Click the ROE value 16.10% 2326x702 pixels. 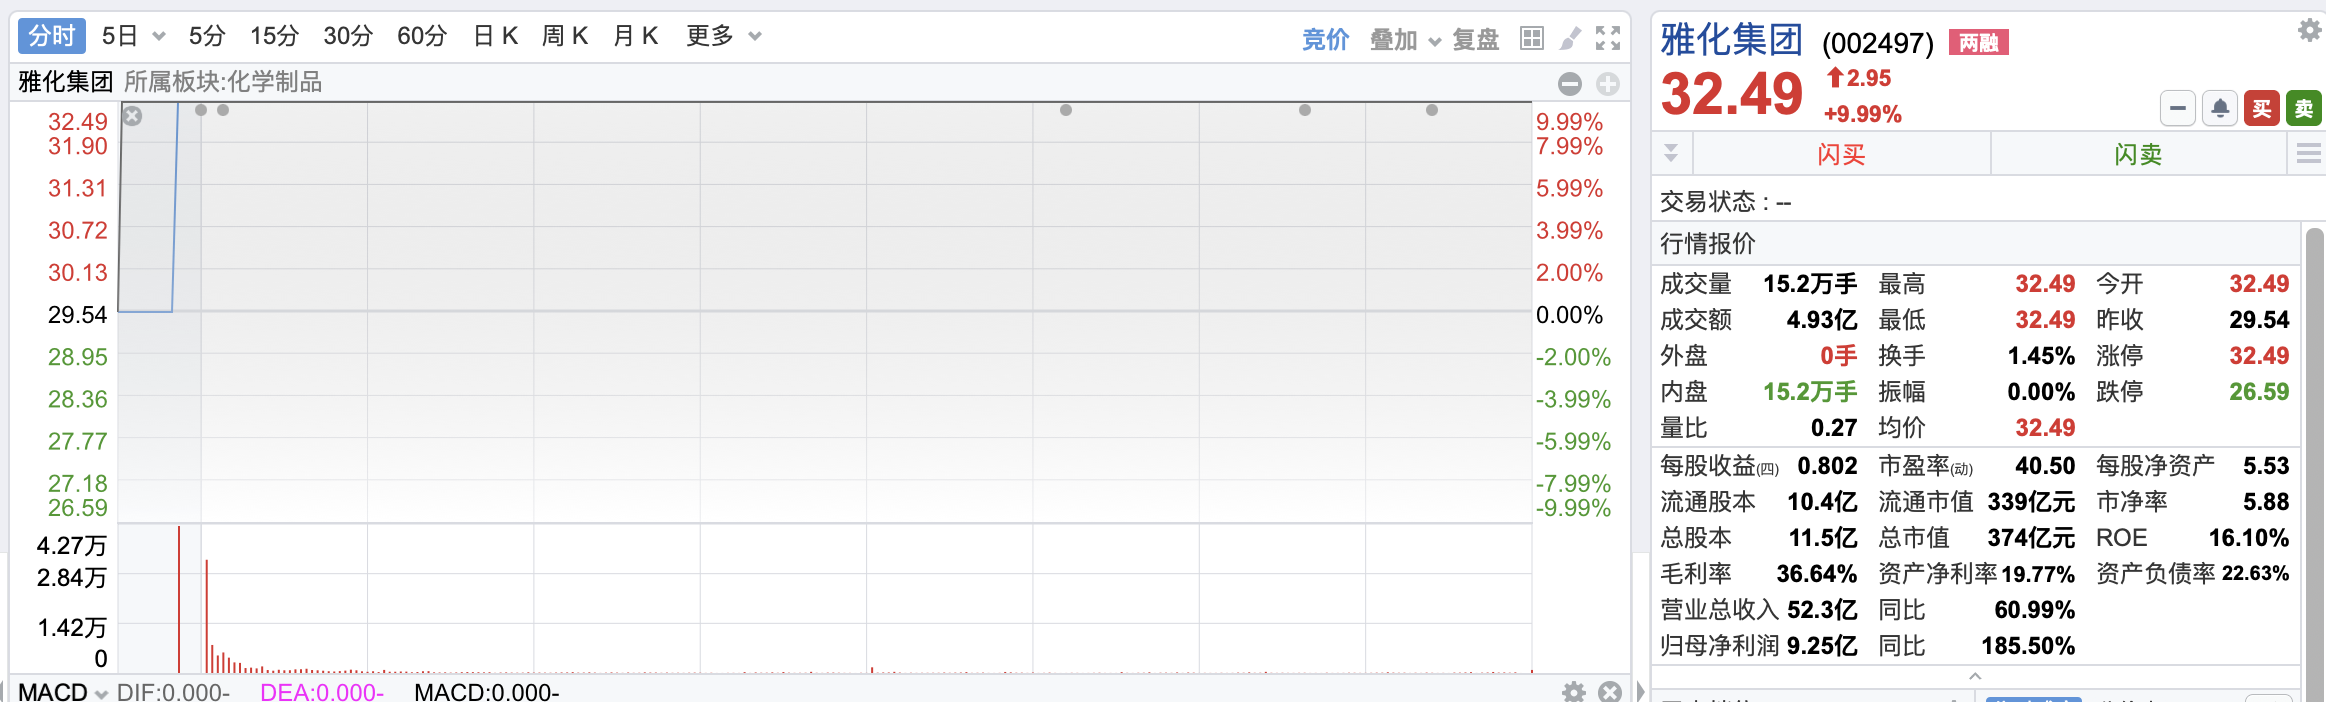pyautogui.click(x=2249, y=538)
